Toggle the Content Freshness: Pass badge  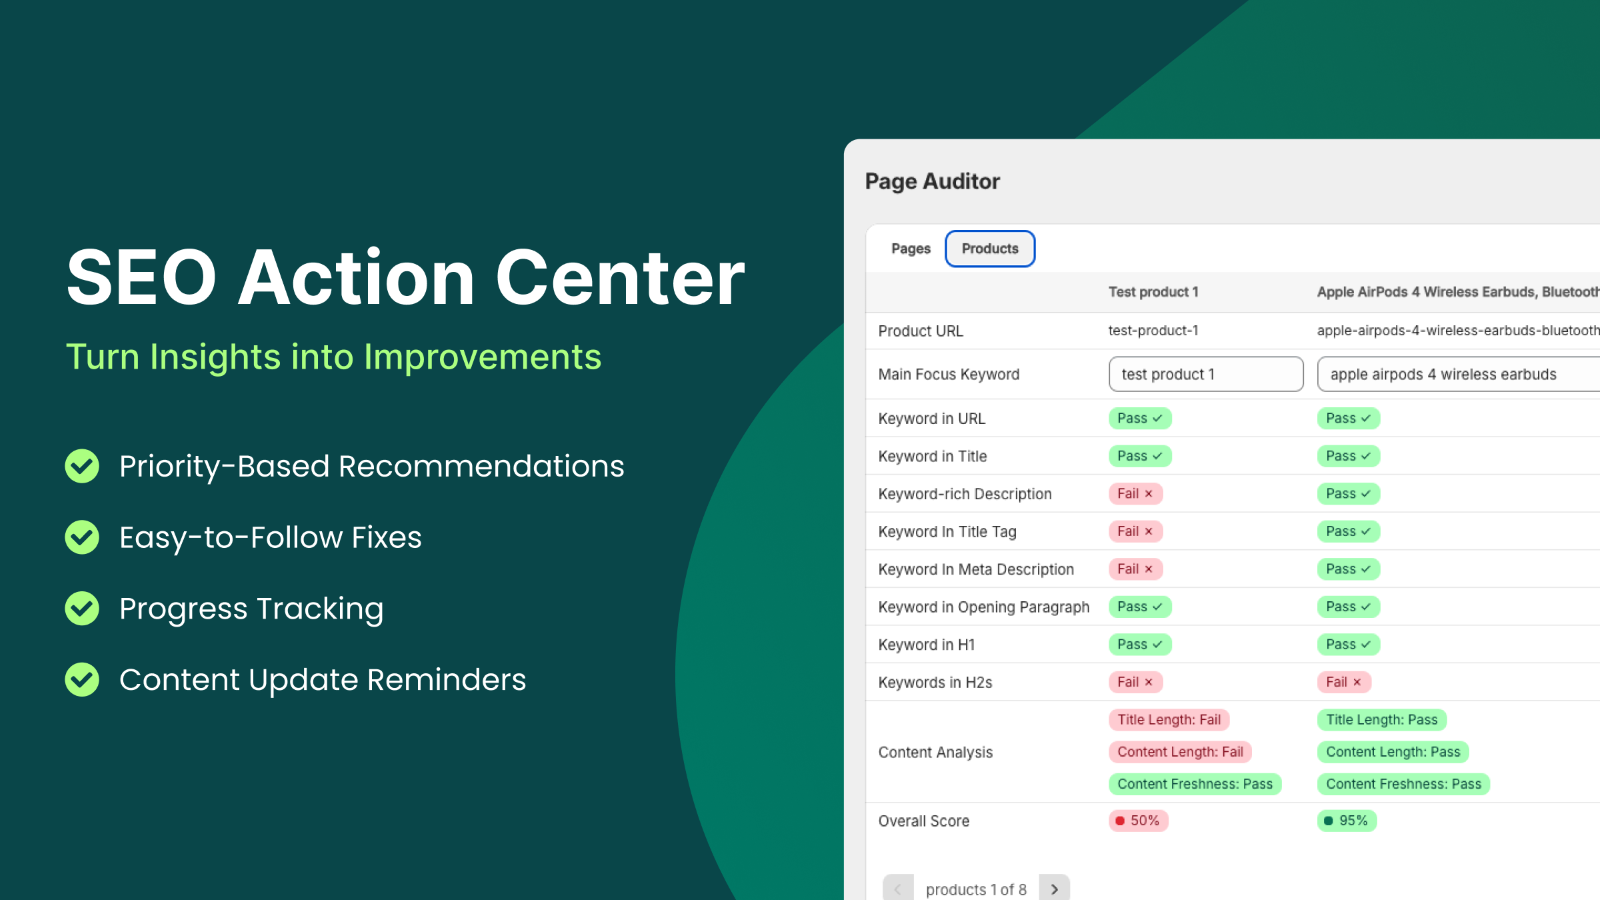(1196, 783)
